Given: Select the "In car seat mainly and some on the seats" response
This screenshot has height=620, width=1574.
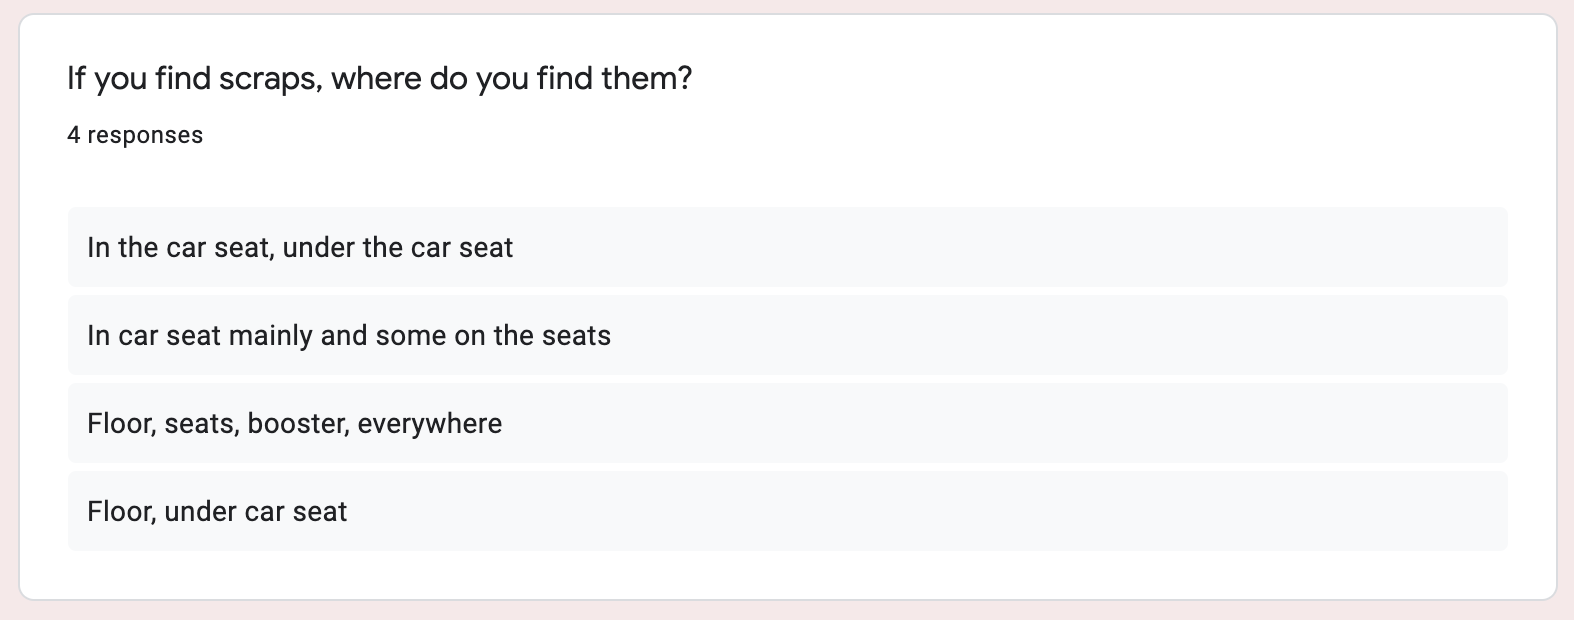Looking at the screenshot, I should (x=787, y=335).
